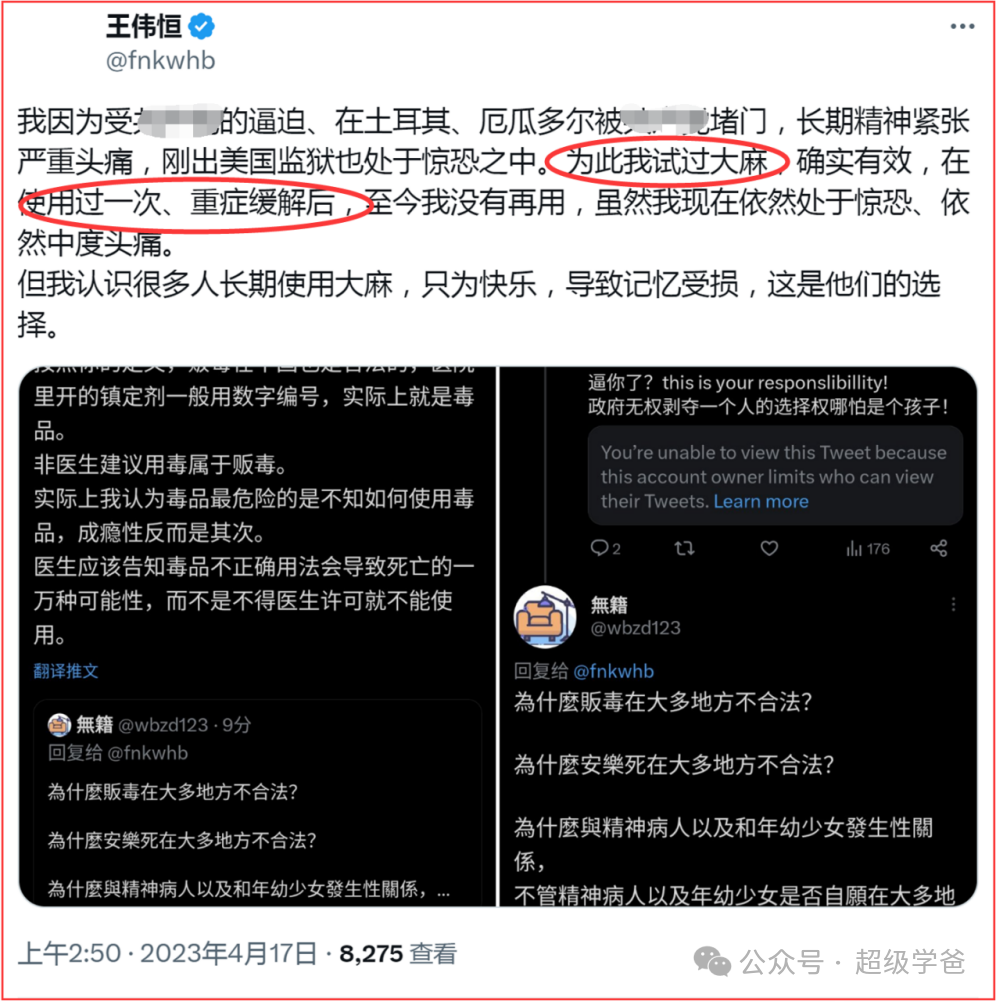Click the share icon in embedded tweet
The width and height of the screenshot is (997, 1002).
[x=938, y=548]
